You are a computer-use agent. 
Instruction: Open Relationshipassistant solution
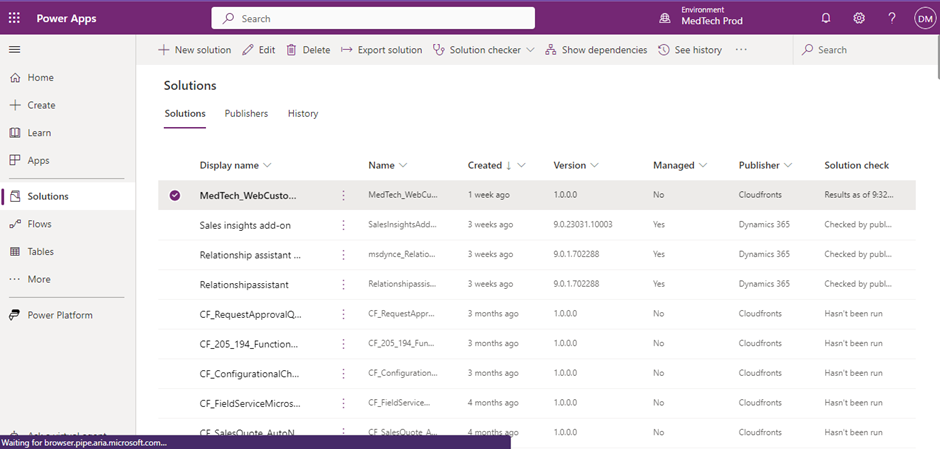click(244, 285)
